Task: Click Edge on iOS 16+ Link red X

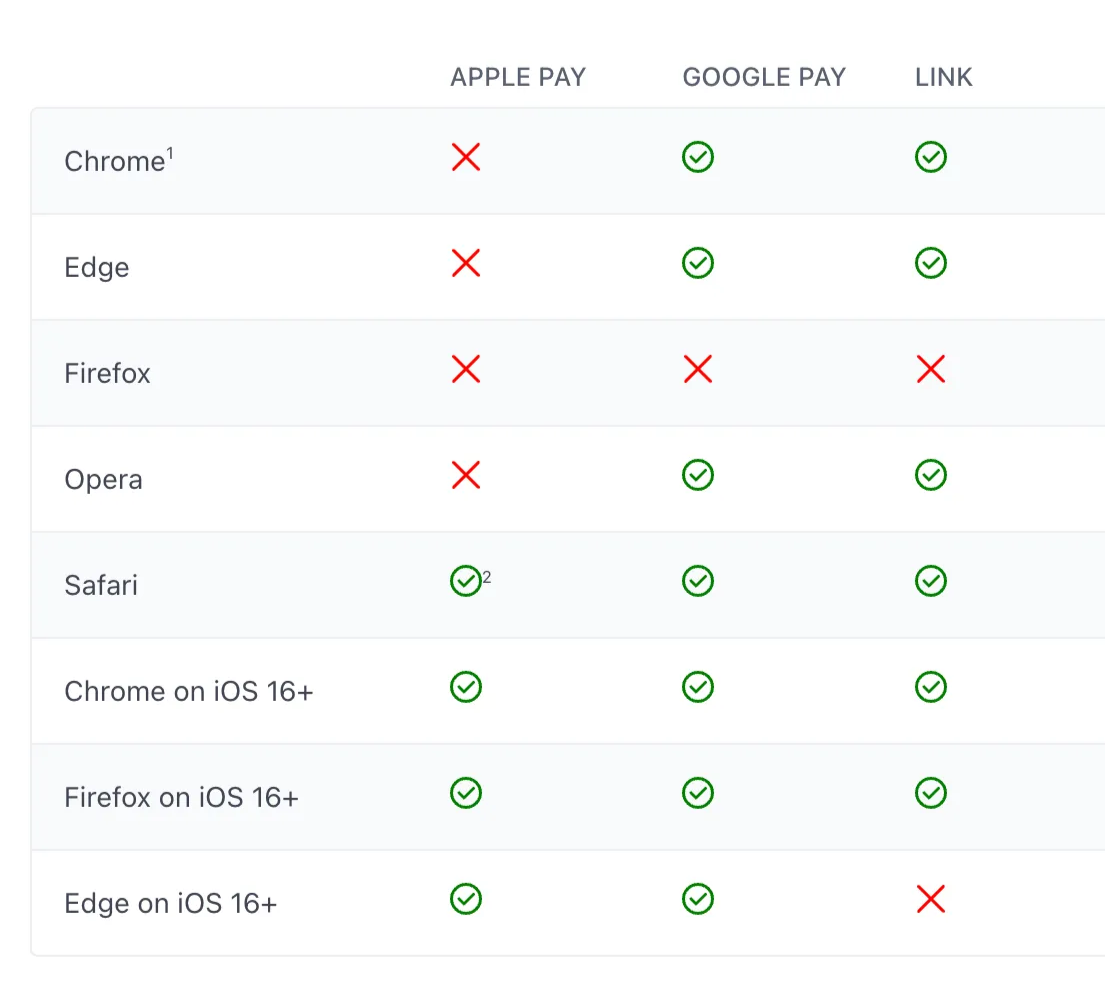Action: tap(930, 899)
